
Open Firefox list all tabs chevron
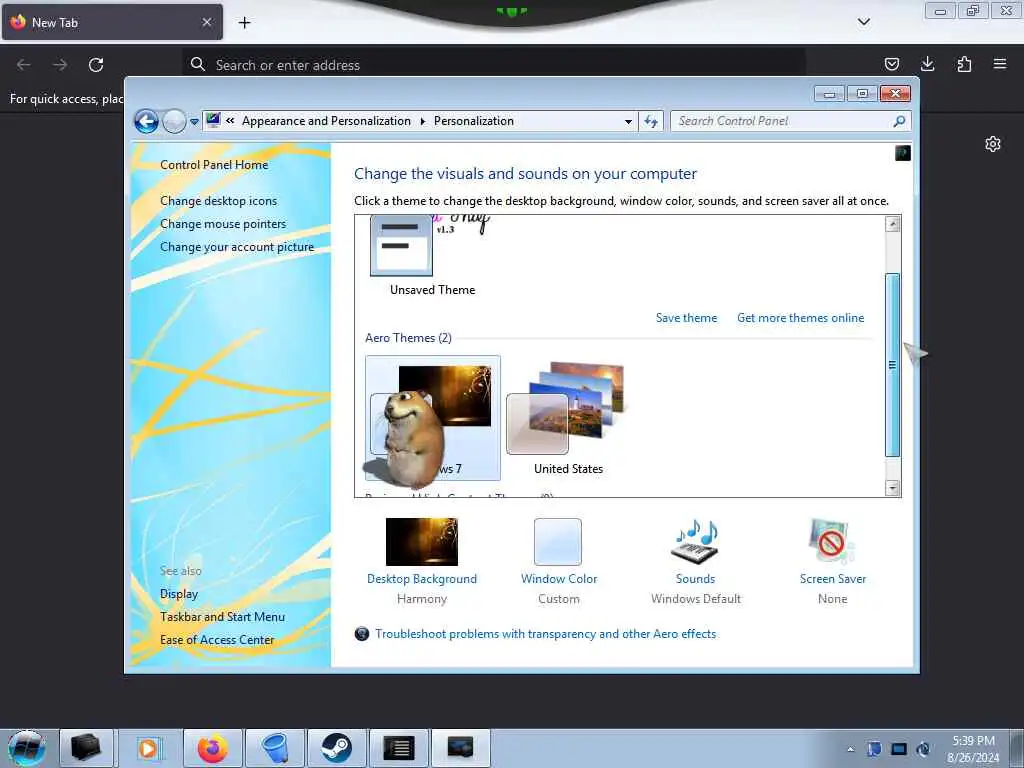point(863,22)
